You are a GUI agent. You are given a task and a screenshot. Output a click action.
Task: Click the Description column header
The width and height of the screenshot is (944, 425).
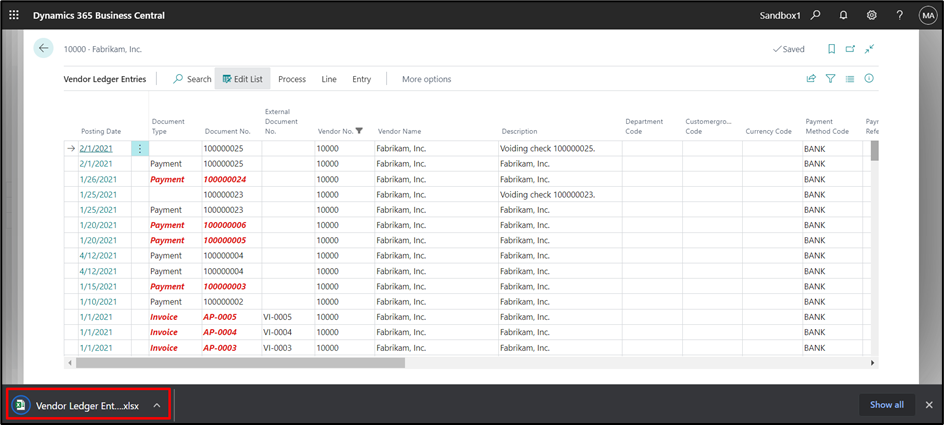point(518,131)
